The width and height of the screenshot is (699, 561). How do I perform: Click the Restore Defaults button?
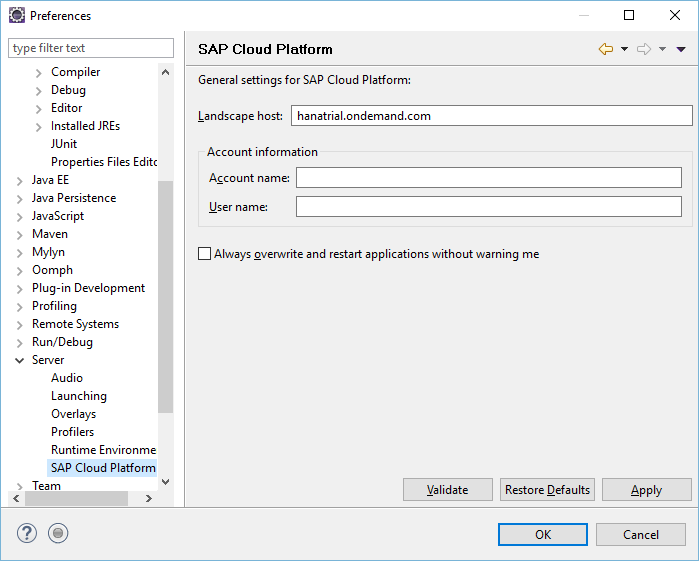547,490
